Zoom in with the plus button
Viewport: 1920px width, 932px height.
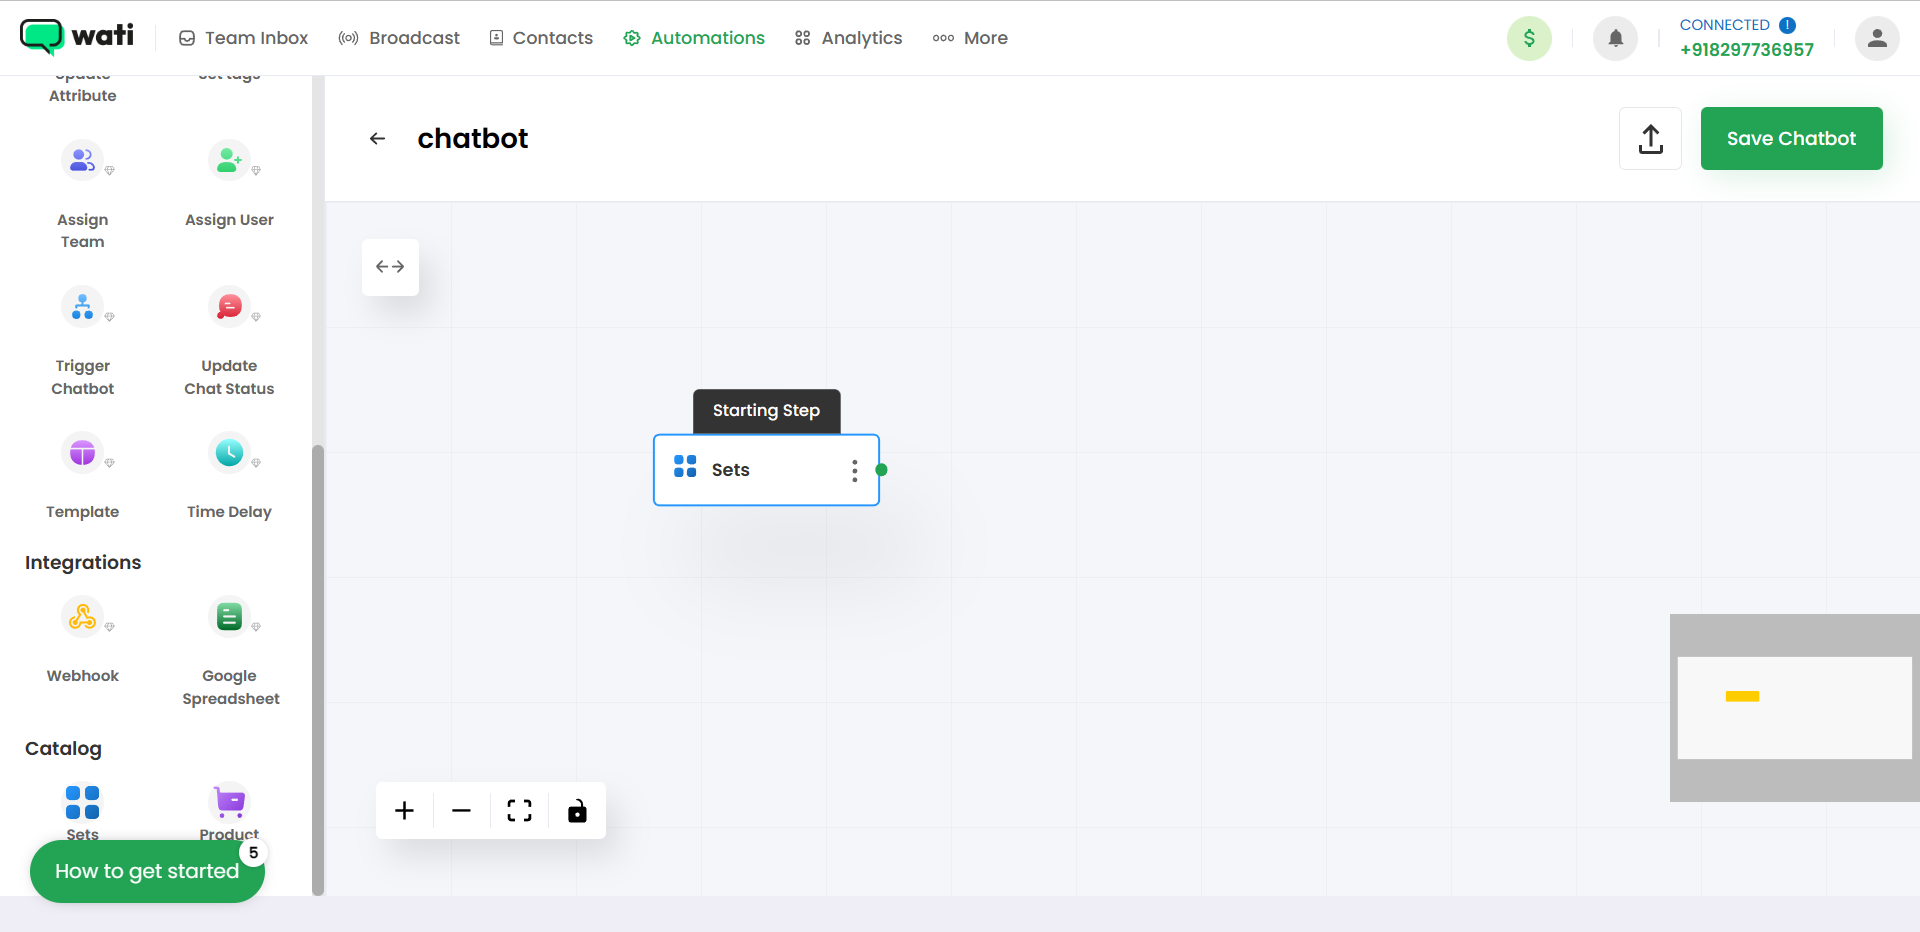[404, 811]
